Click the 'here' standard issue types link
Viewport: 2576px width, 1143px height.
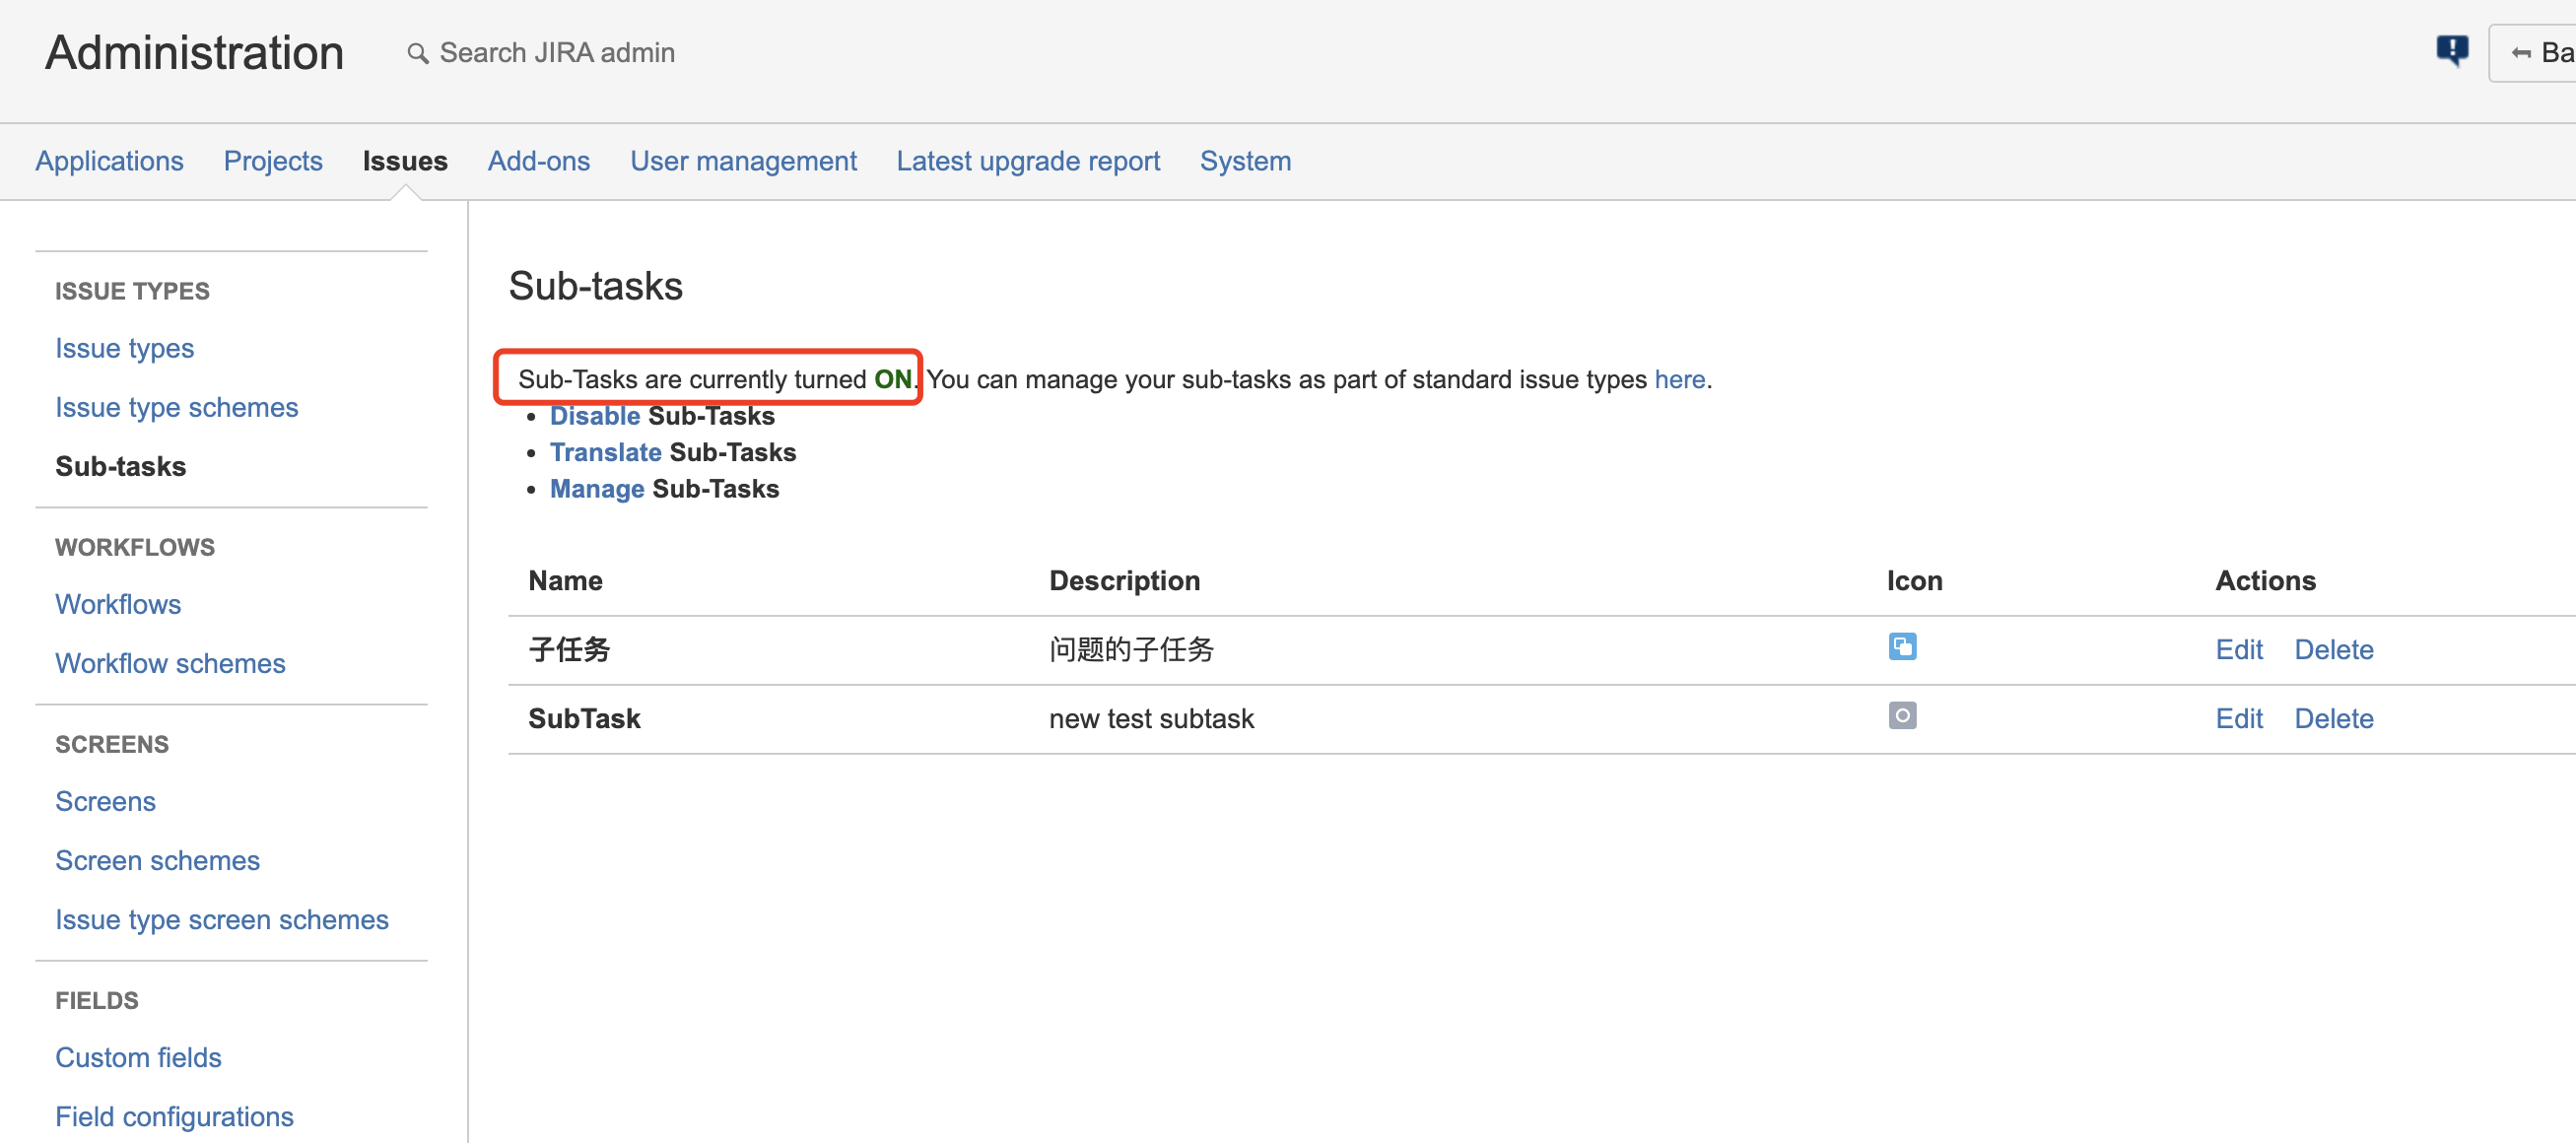point(1678,380)
